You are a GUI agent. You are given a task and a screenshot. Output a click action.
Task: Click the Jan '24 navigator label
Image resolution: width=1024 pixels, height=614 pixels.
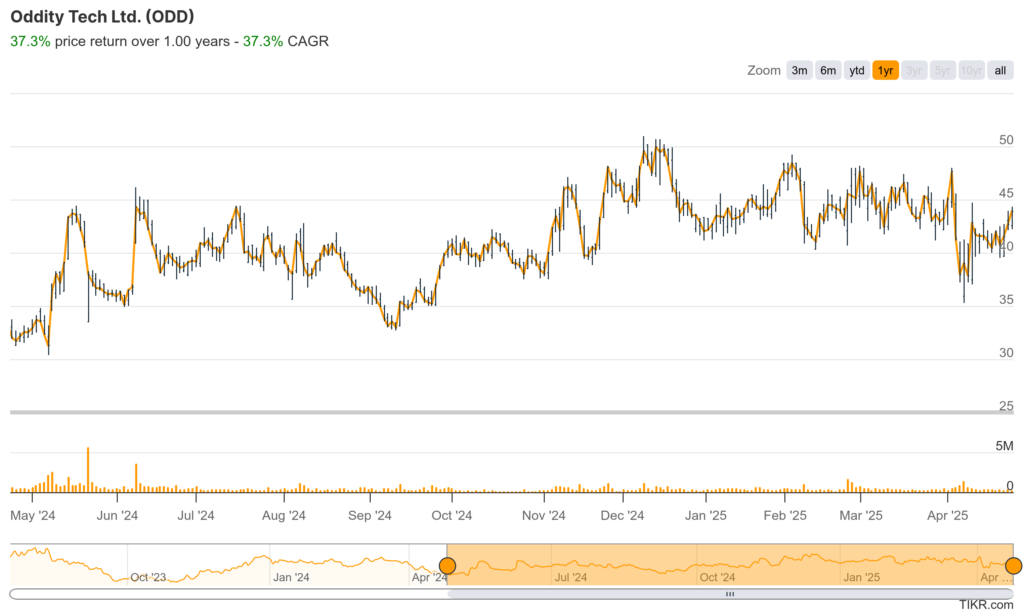pos(291,577)
